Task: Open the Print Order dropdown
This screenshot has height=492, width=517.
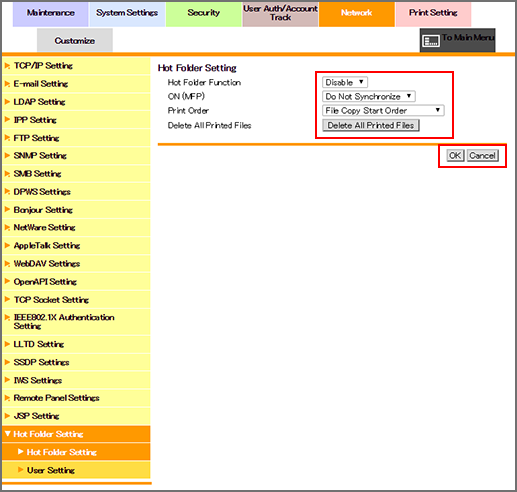Action: [x=383, y=110]
